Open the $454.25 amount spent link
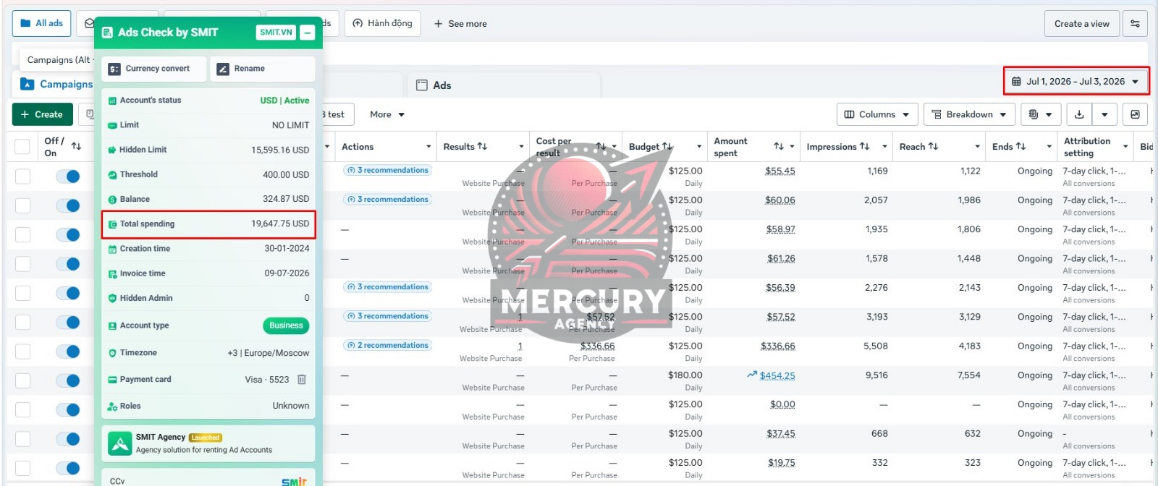The height and width of the screenshot is (486, 1158). coord(777,375)
